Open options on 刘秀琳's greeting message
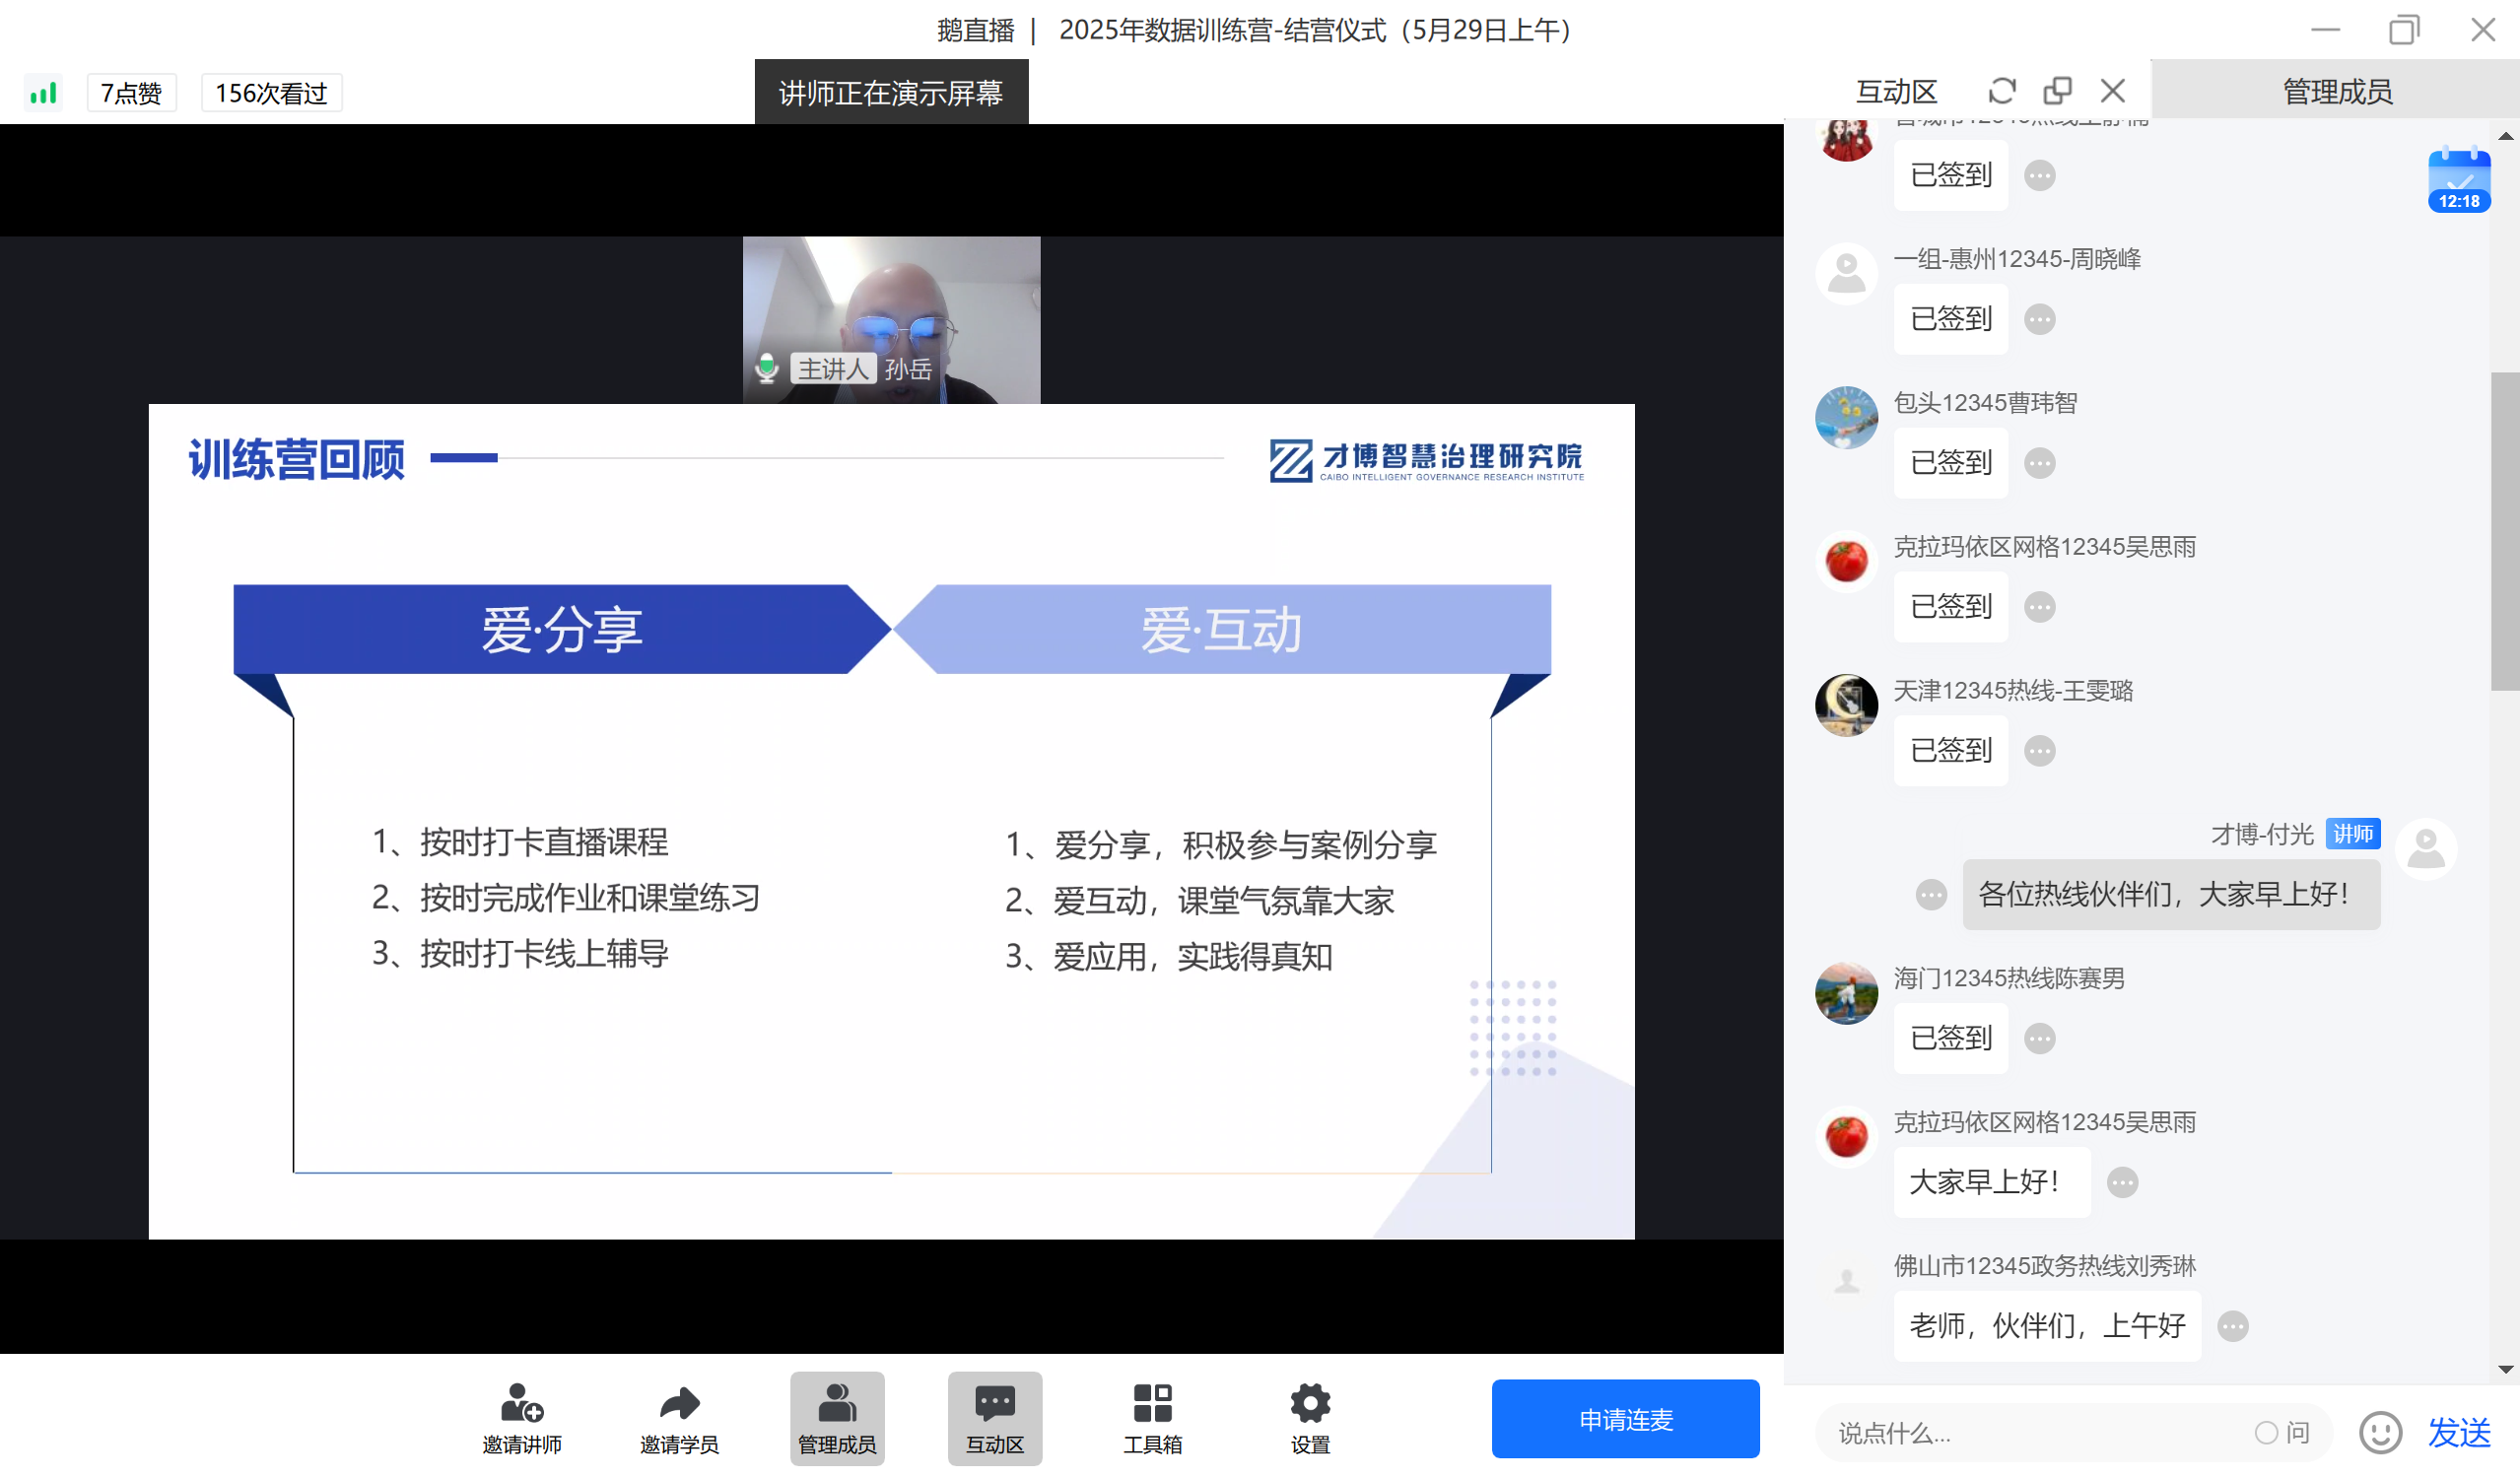Screen dimensions: 2520x1478 pos(2234,1325)
